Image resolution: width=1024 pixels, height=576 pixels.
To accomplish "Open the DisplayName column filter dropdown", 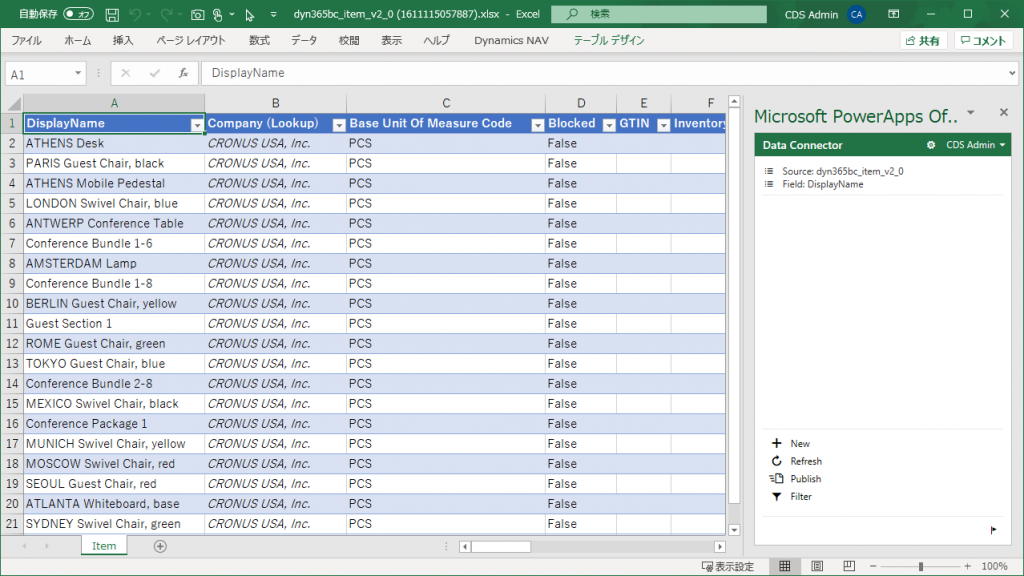I will click(x=197, y=124).
